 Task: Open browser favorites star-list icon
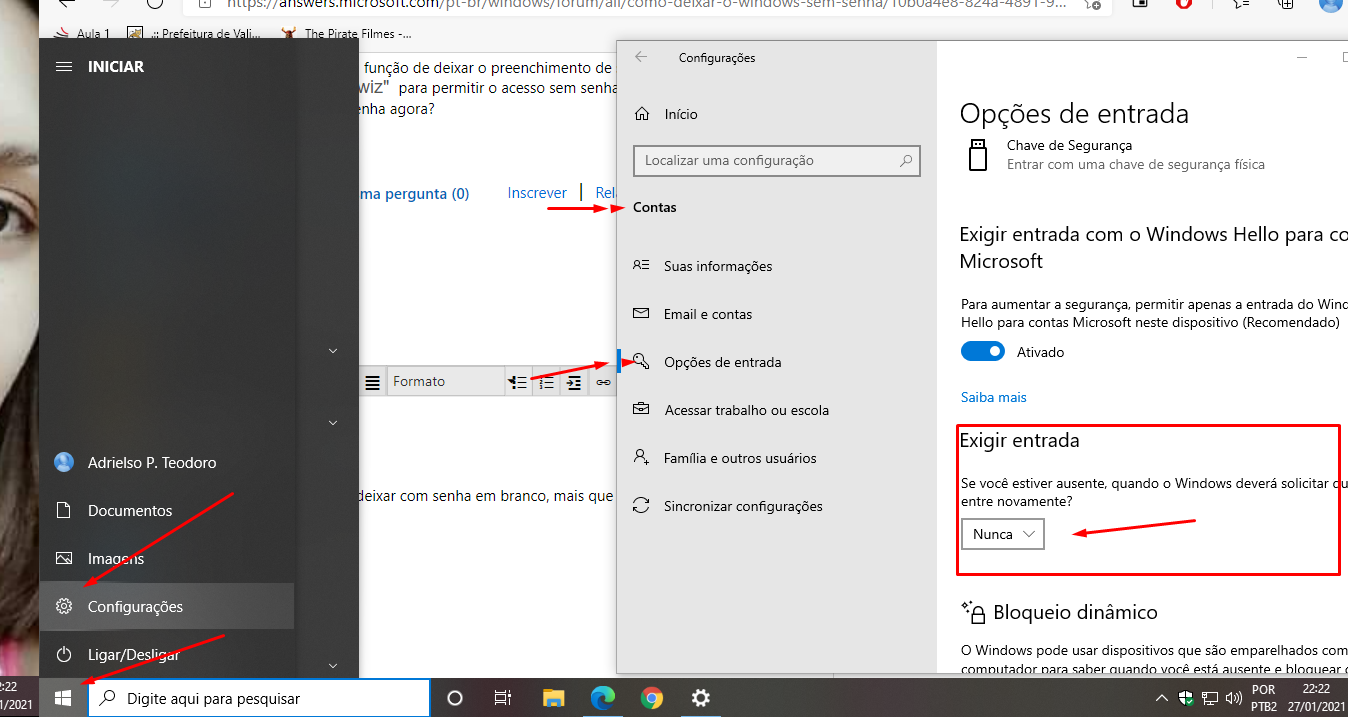1241,4
